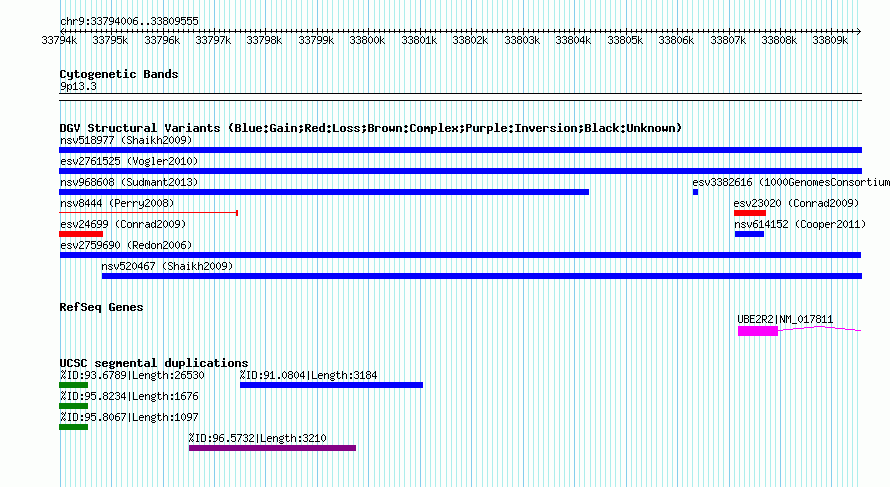Select the nsv614152 (Cooper2011) blue bar
Viewport: 890px width, 487px height.
click(749, 234)
